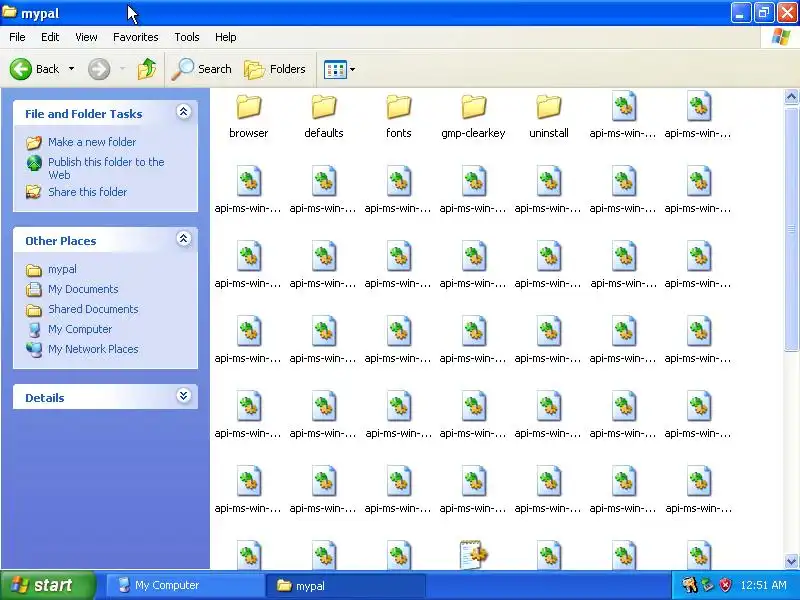
Task: Switch to My Computer taskbar button
Action: pos(185,586)
